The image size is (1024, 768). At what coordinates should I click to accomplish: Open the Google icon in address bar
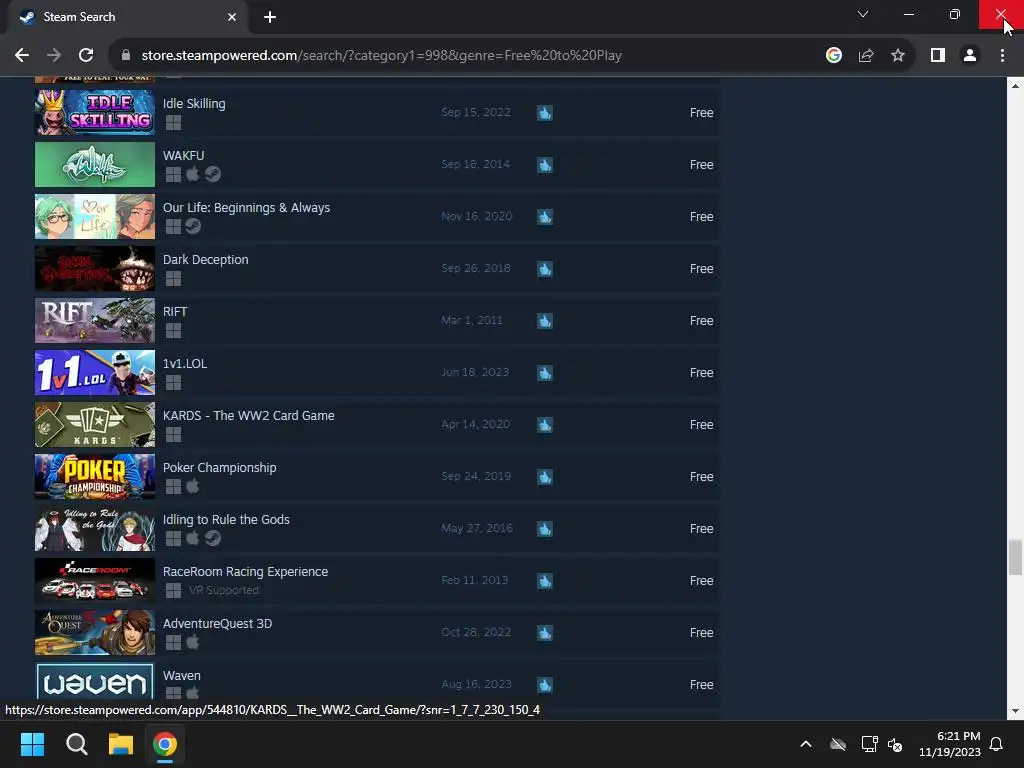click(834, 56)
